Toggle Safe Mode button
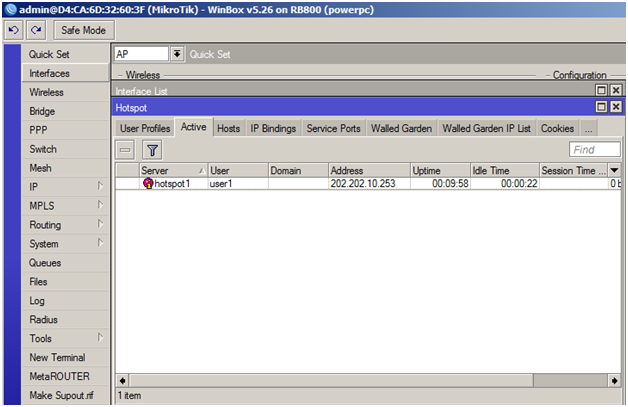This screenshot has width=628, height=407. click(x=84, y=30)
